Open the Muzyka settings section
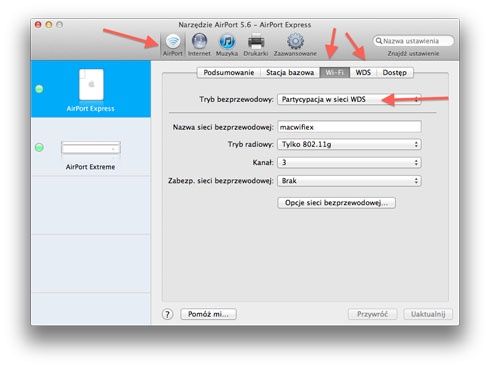 pyautogui.click(x=227, y=45)
